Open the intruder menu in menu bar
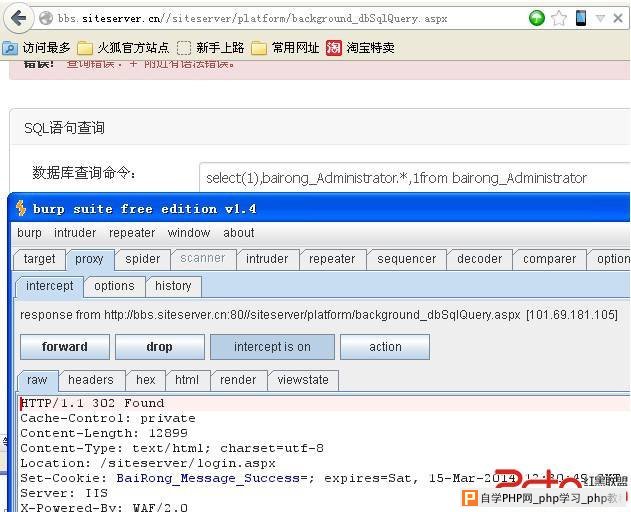Viewport: 631px width, 512px height. click(75, 233)
